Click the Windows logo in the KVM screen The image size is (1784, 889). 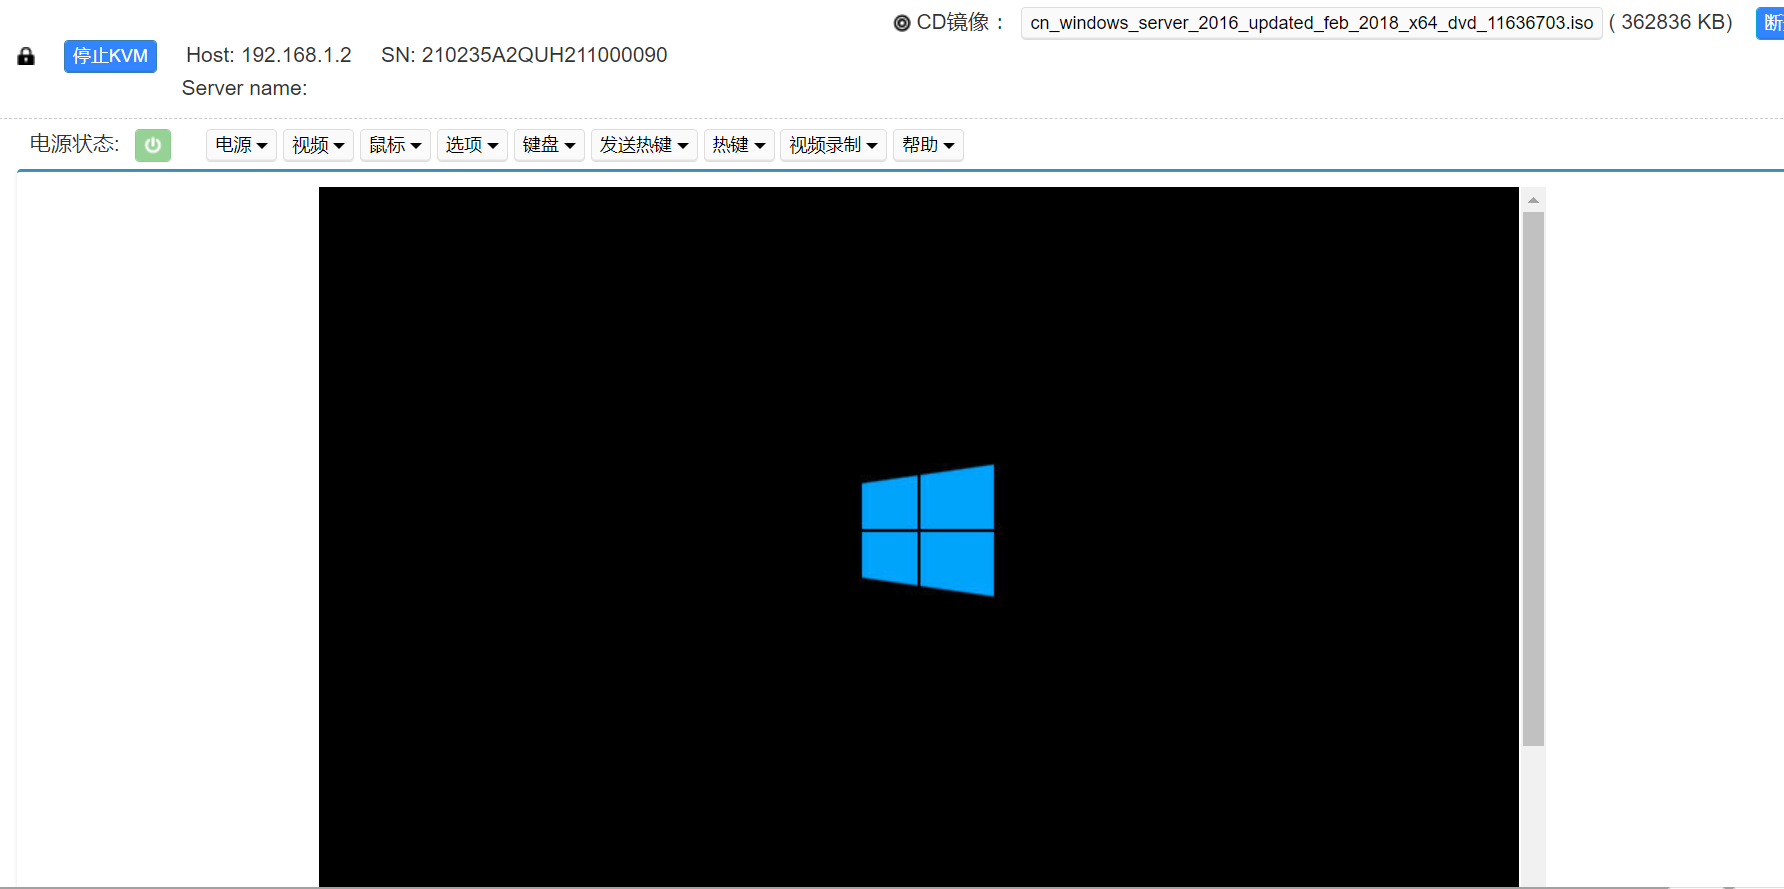(x=928, y=530)
